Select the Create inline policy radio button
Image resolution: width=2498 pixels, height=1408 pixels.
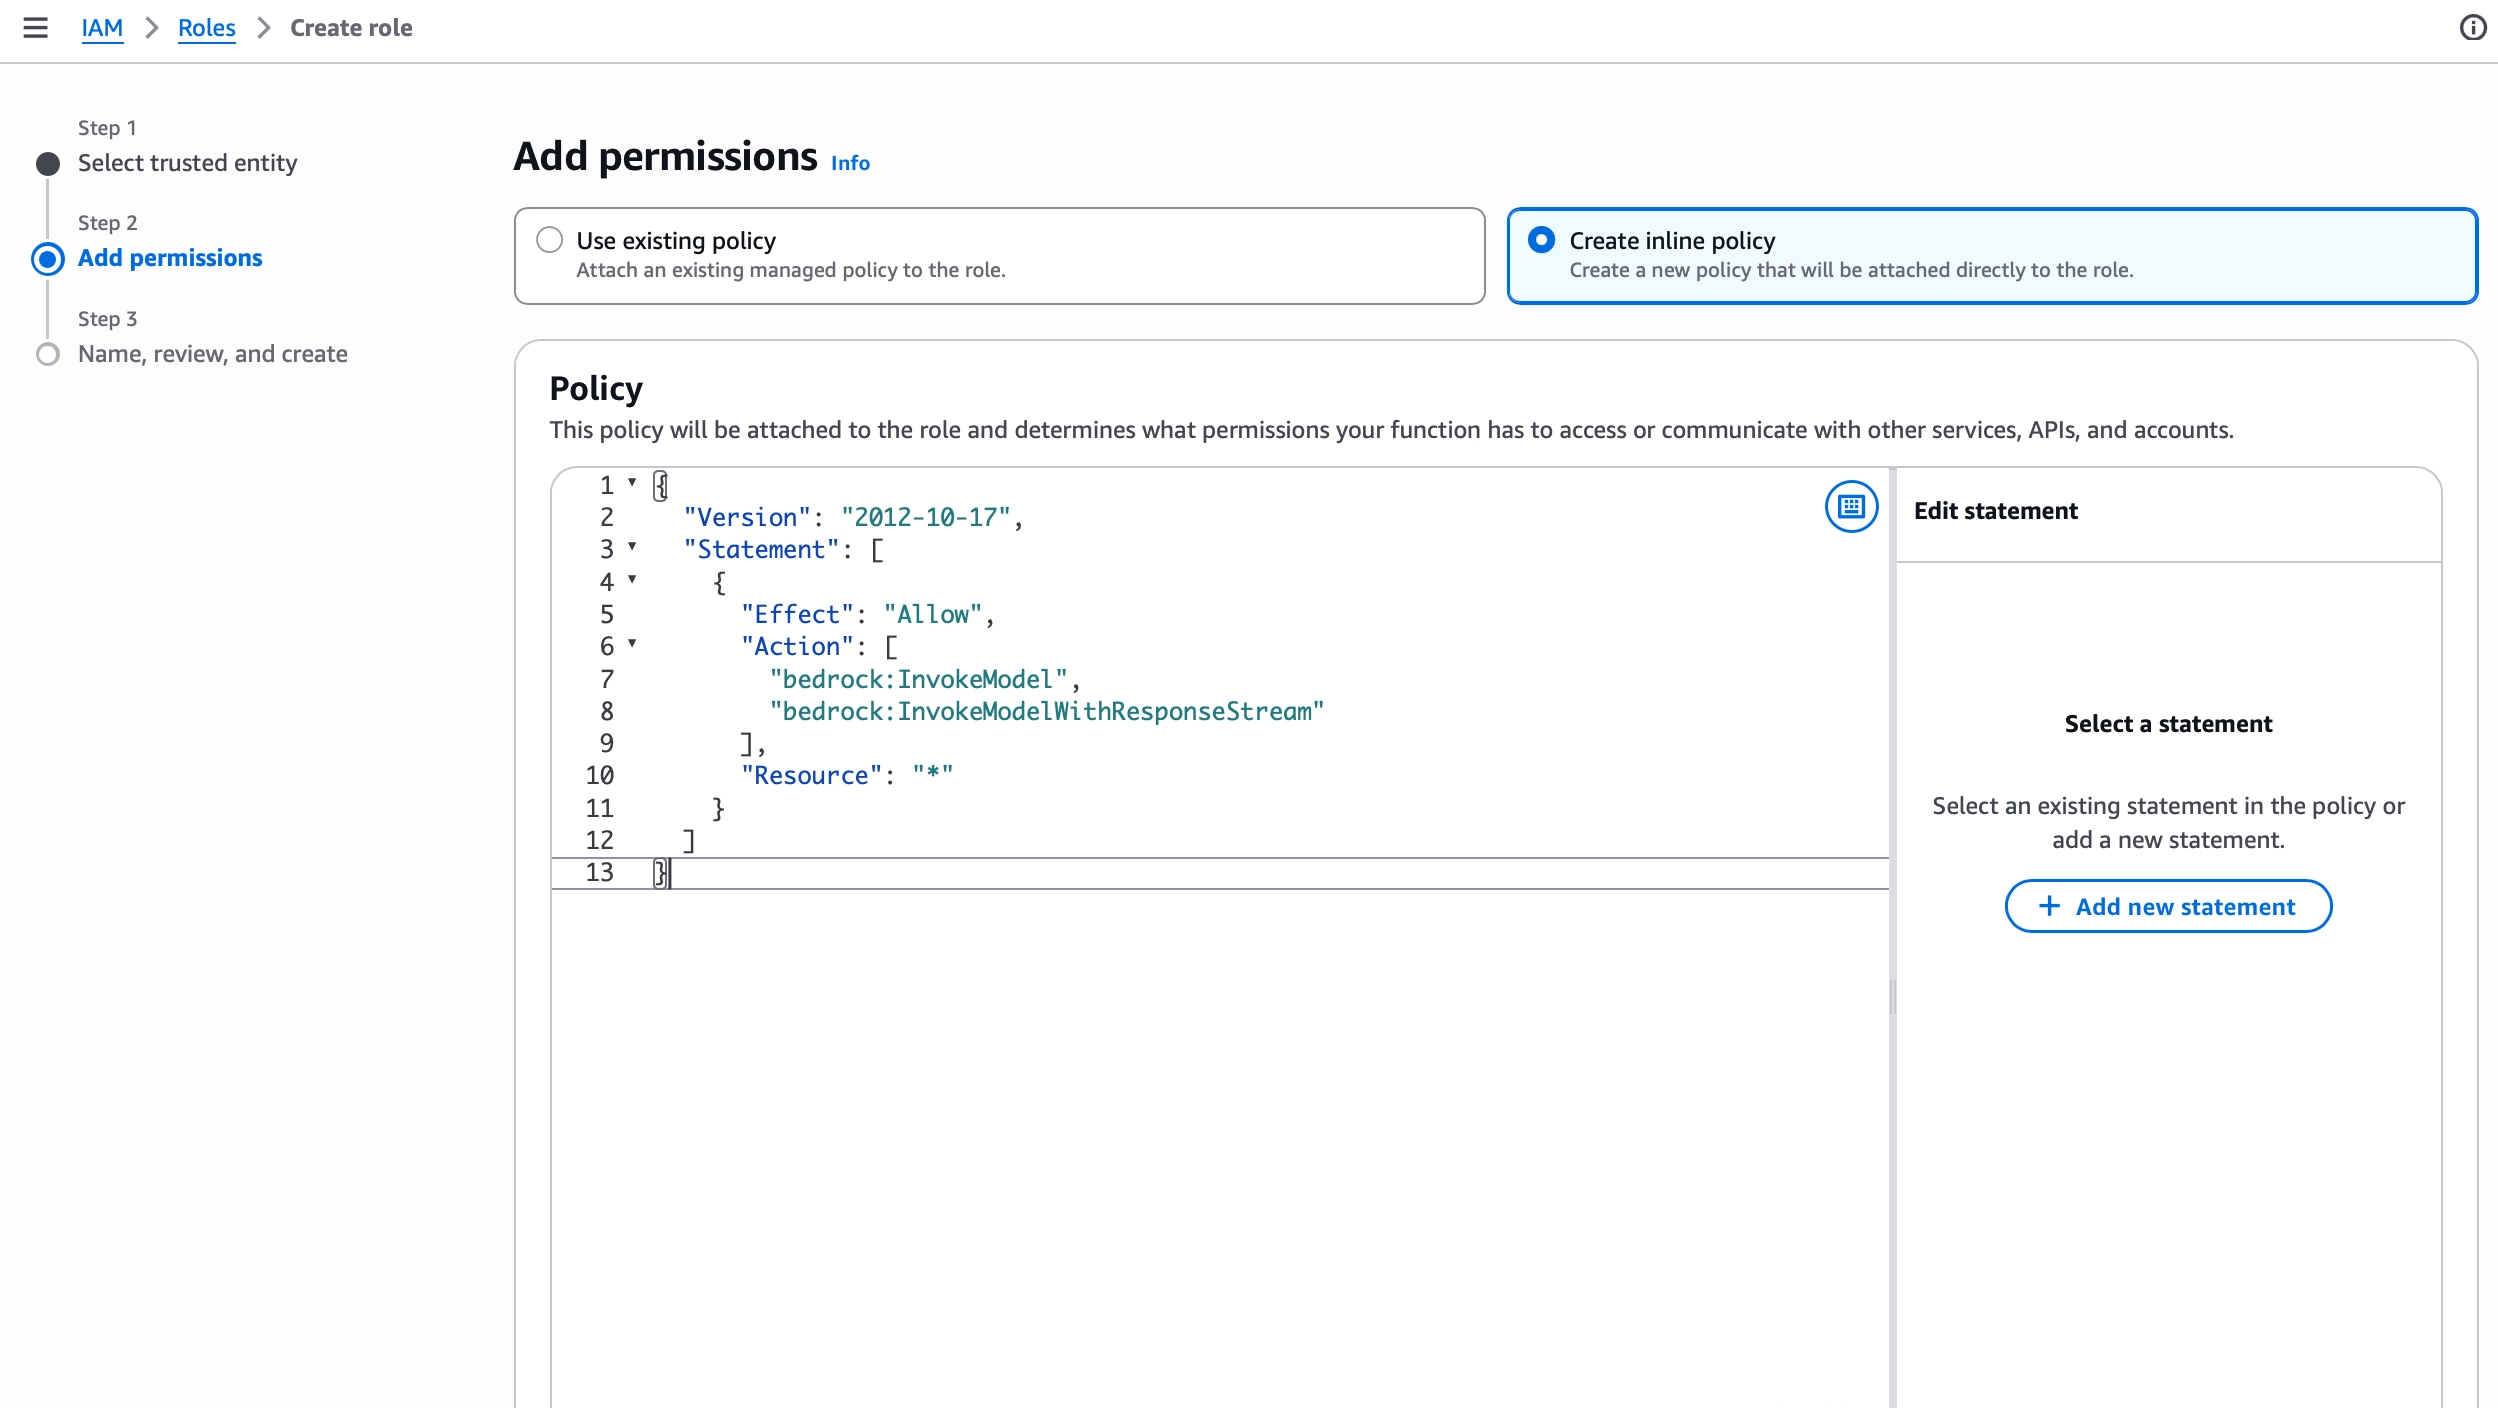1541,240
